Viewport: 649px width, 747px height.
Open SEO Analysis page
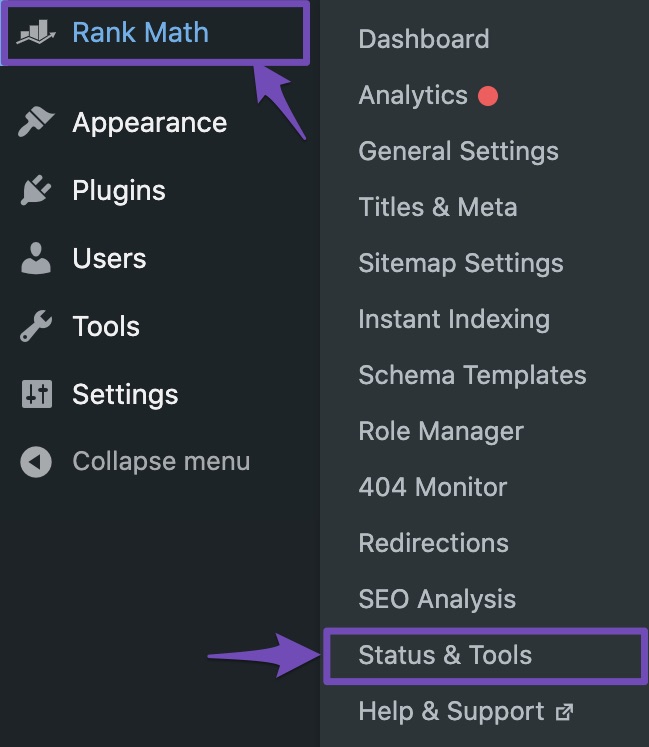[437, 599]
